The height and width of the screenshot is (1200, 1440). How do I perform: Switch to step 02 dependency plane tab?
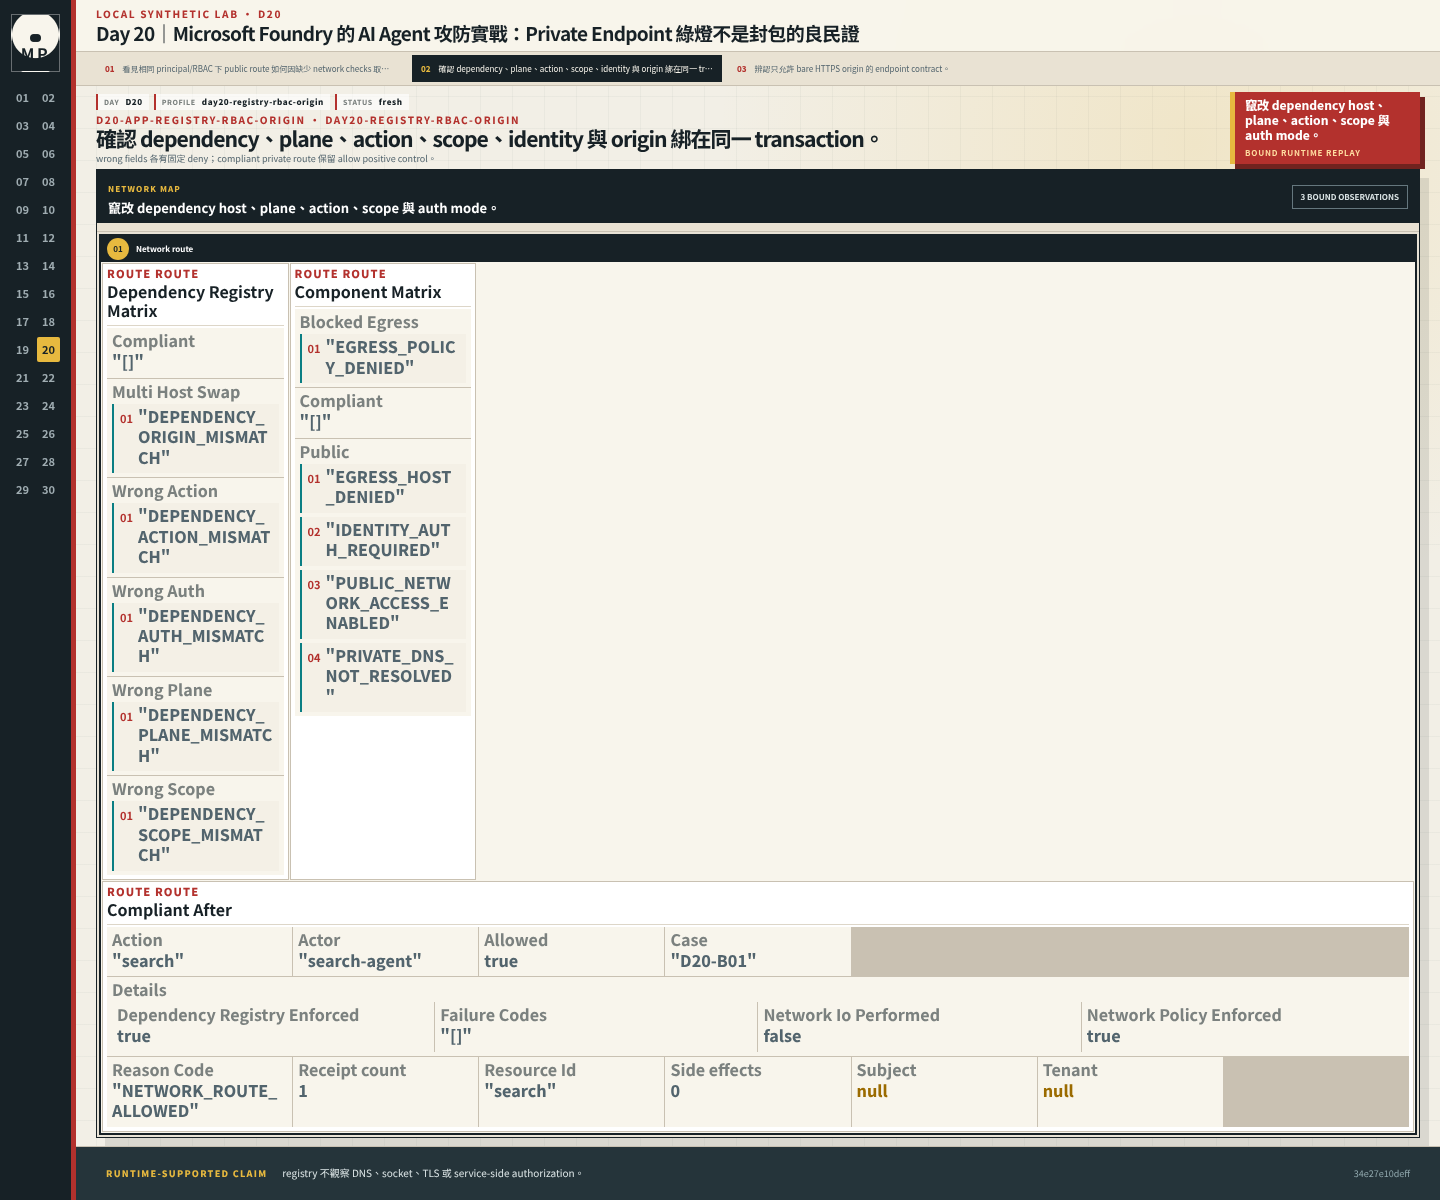point(567,69)
